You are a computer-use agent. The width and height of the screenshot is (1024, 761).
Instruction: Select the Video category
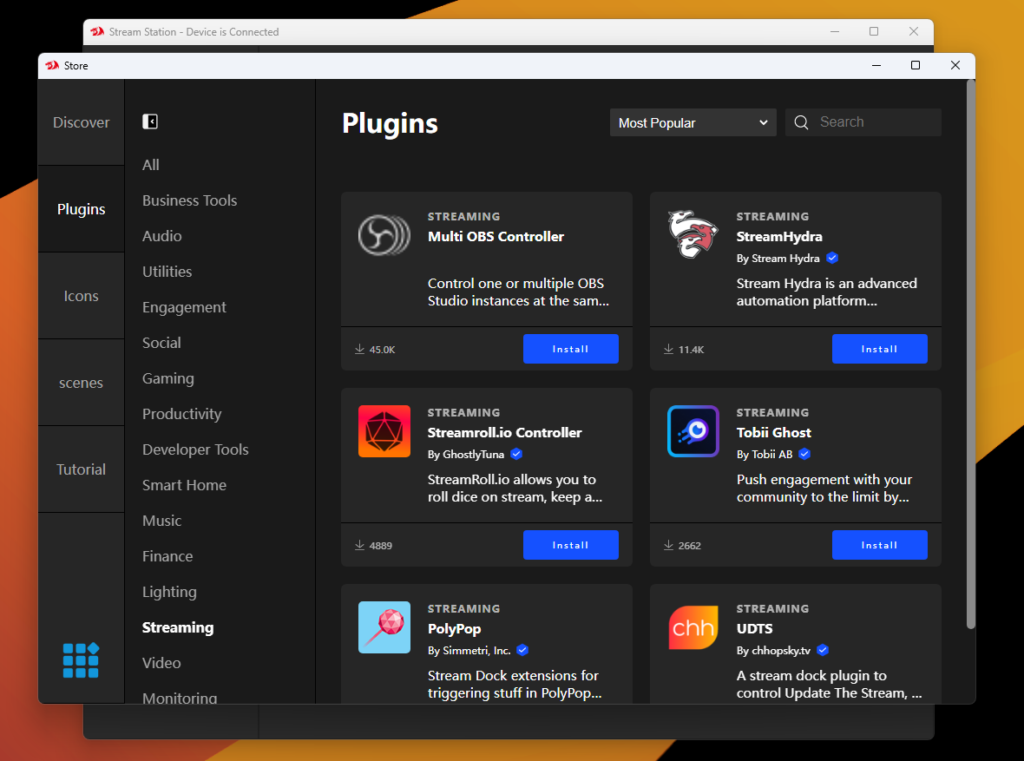click(161, 663)
